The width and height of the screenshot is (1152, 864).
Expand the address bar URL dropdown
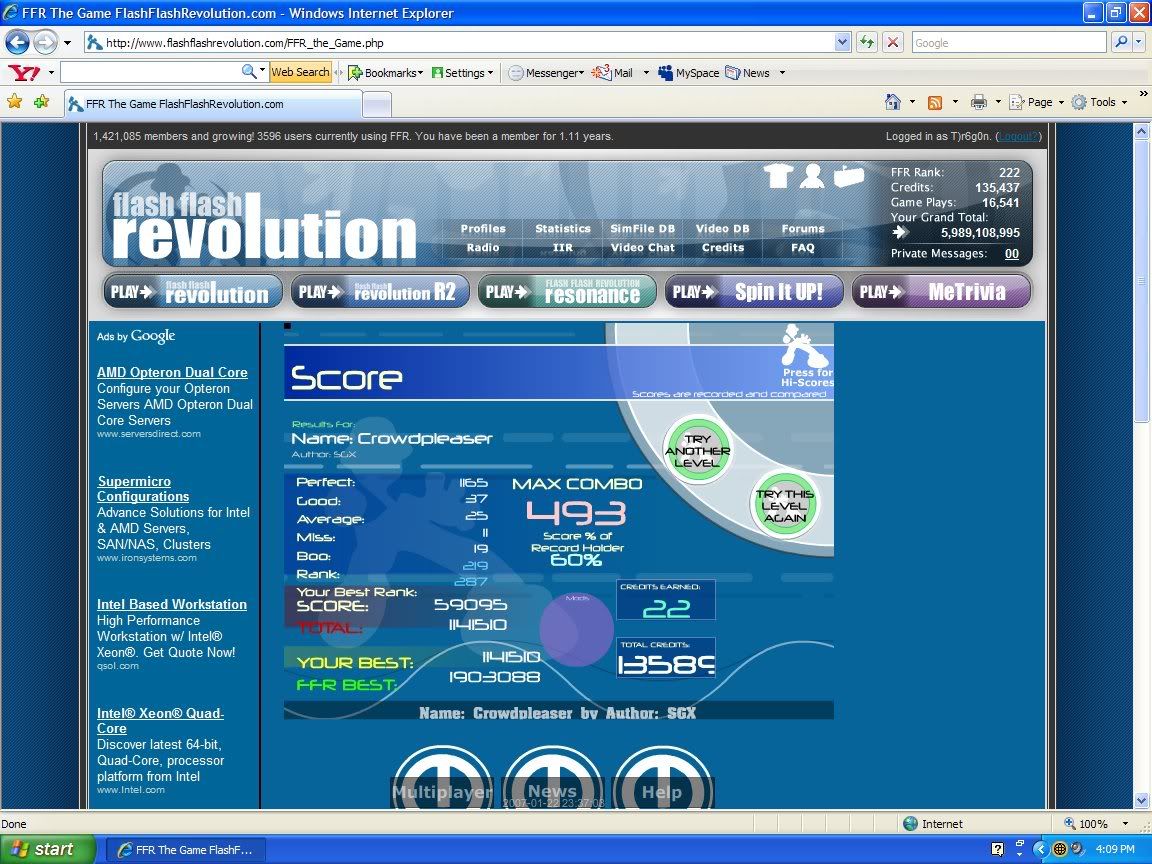point(842,43)
